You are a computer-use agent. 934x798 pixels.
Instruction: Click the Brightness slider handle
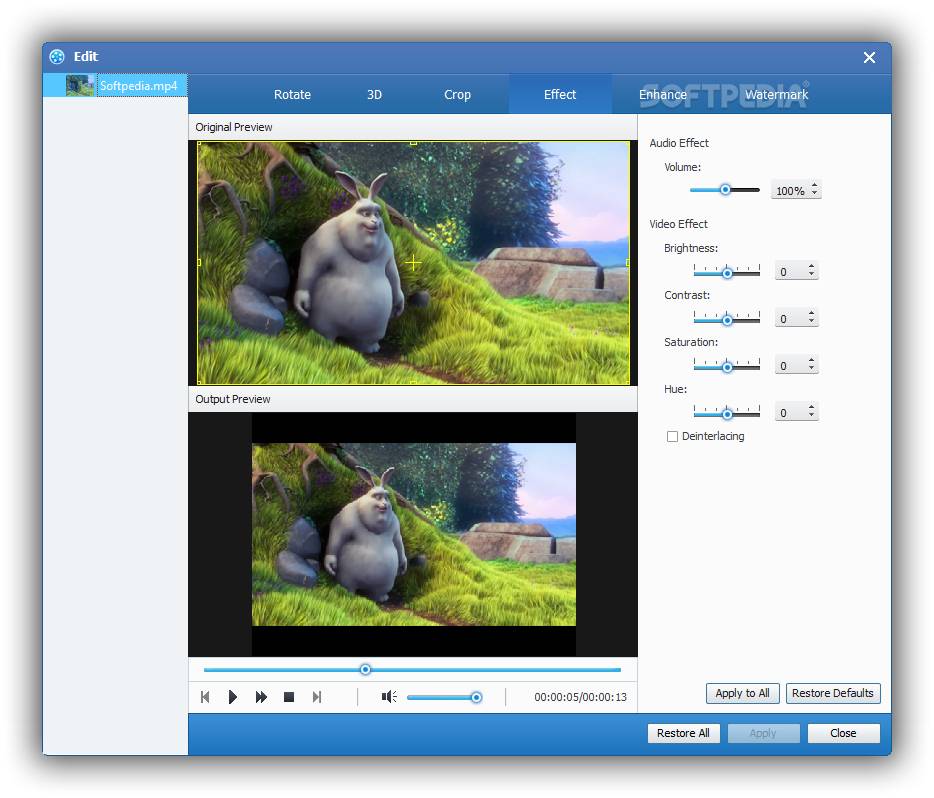coord(727,273)
